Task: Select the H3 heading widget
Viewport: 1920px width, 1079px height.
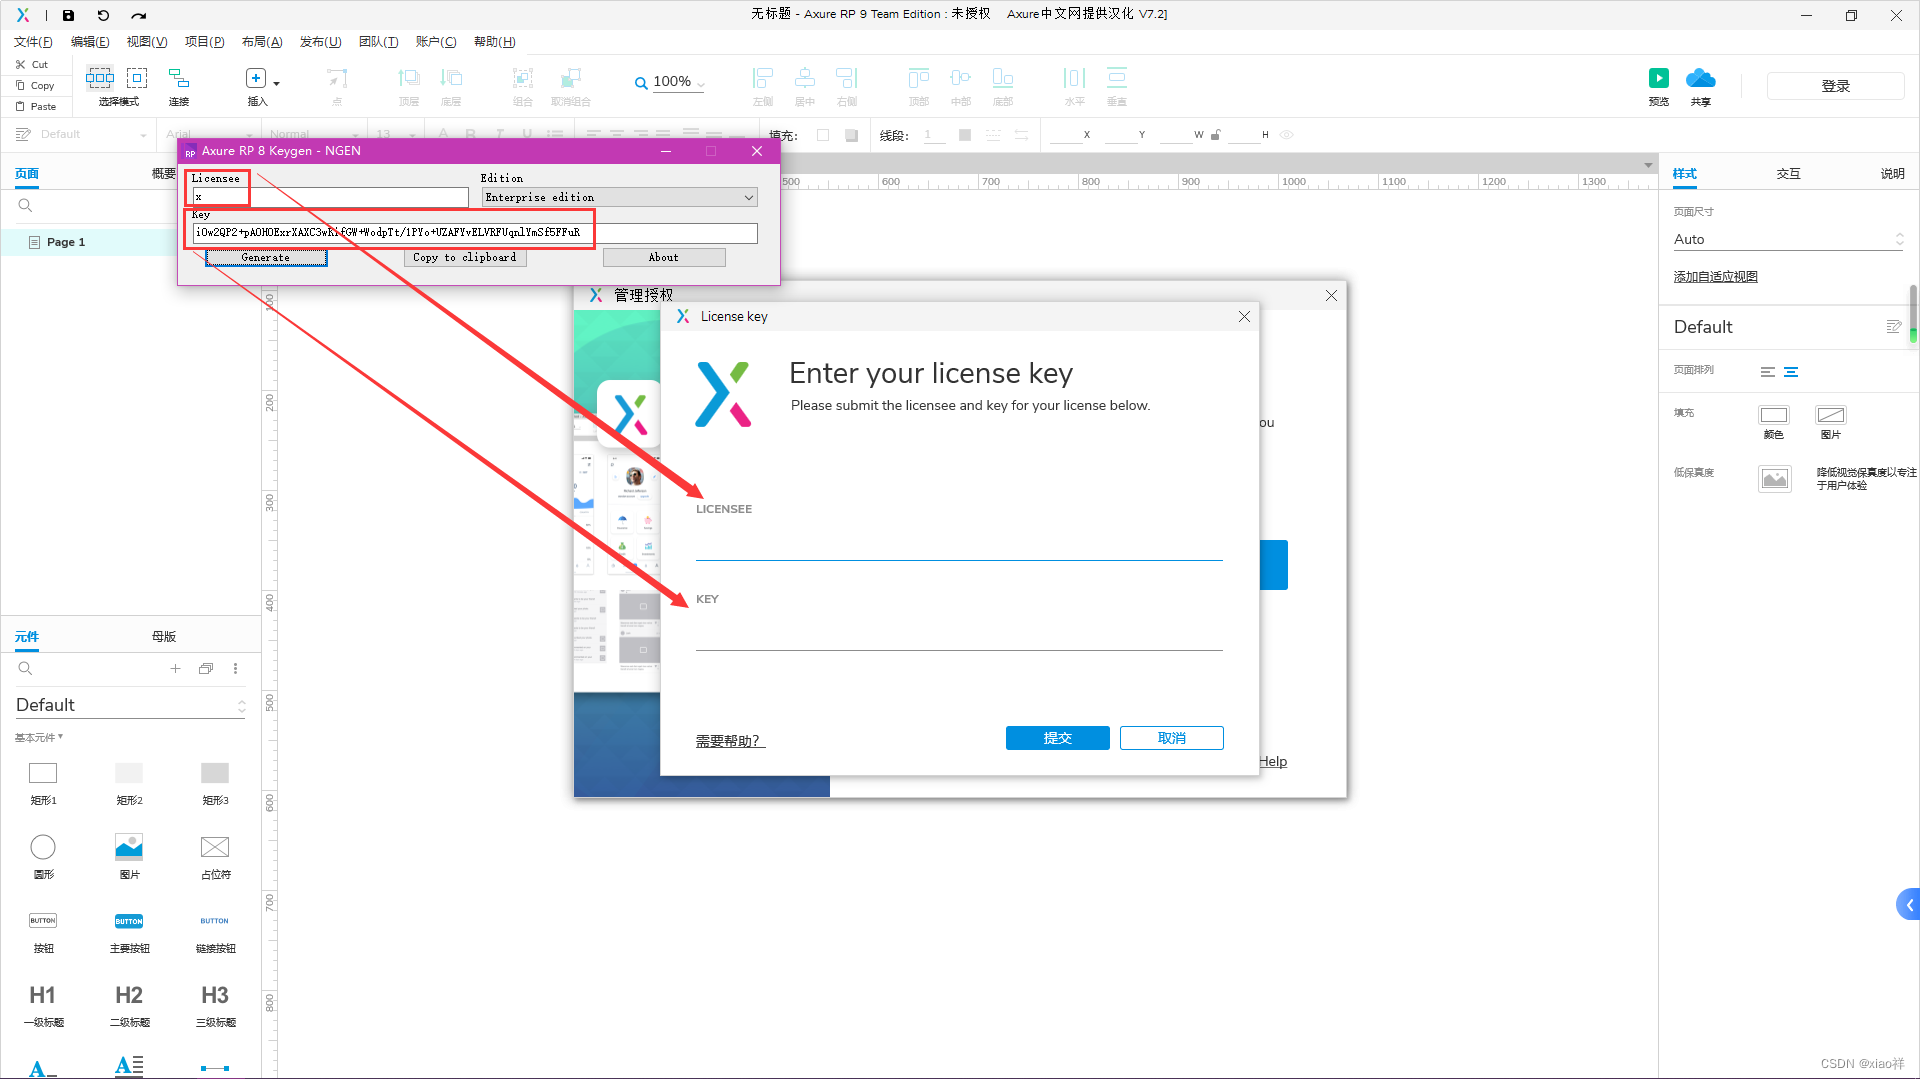Action: click(x=215, y=995)
